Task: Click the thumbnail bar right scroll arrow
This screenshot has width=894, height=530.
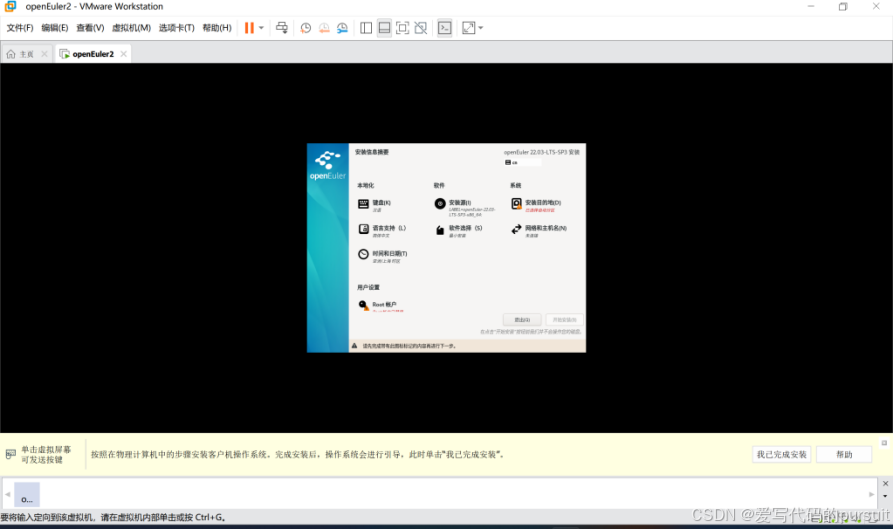Action: 871,495
